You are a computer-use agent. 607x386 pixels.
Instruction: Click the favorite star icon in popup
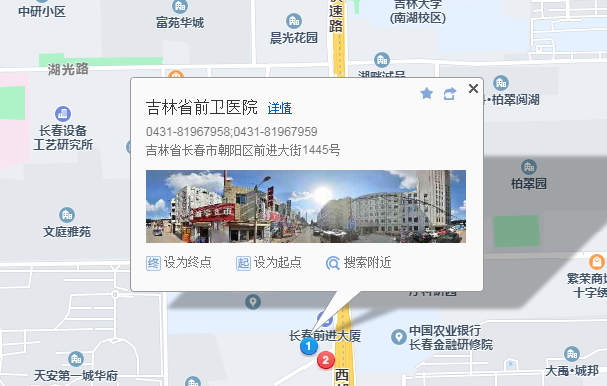click(427, 93)
